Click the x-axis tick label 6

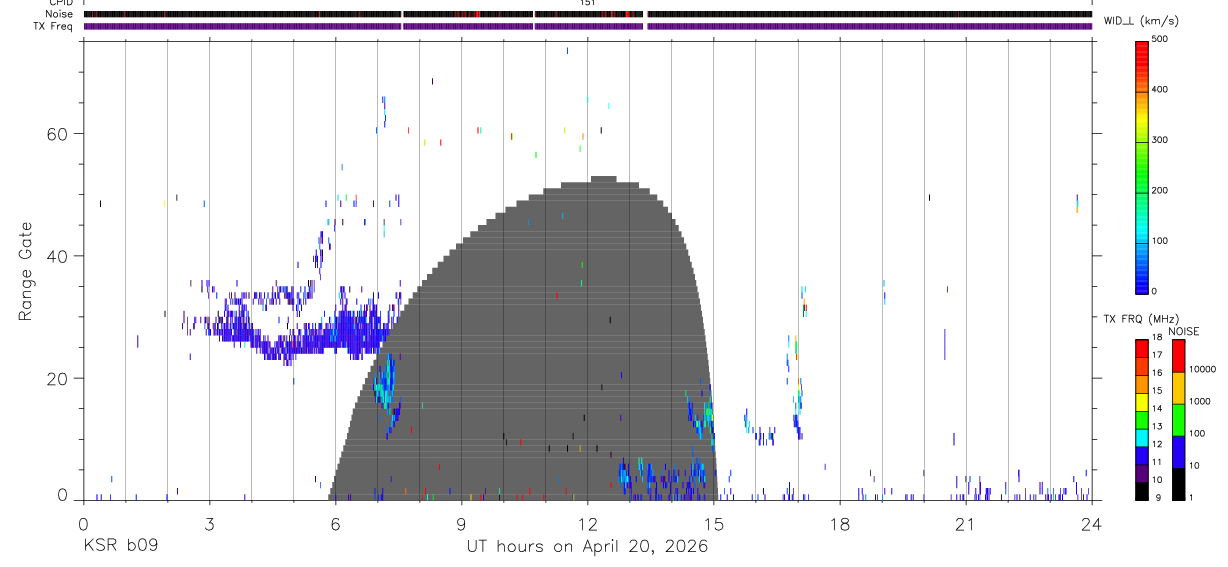(x=335, y=524)
